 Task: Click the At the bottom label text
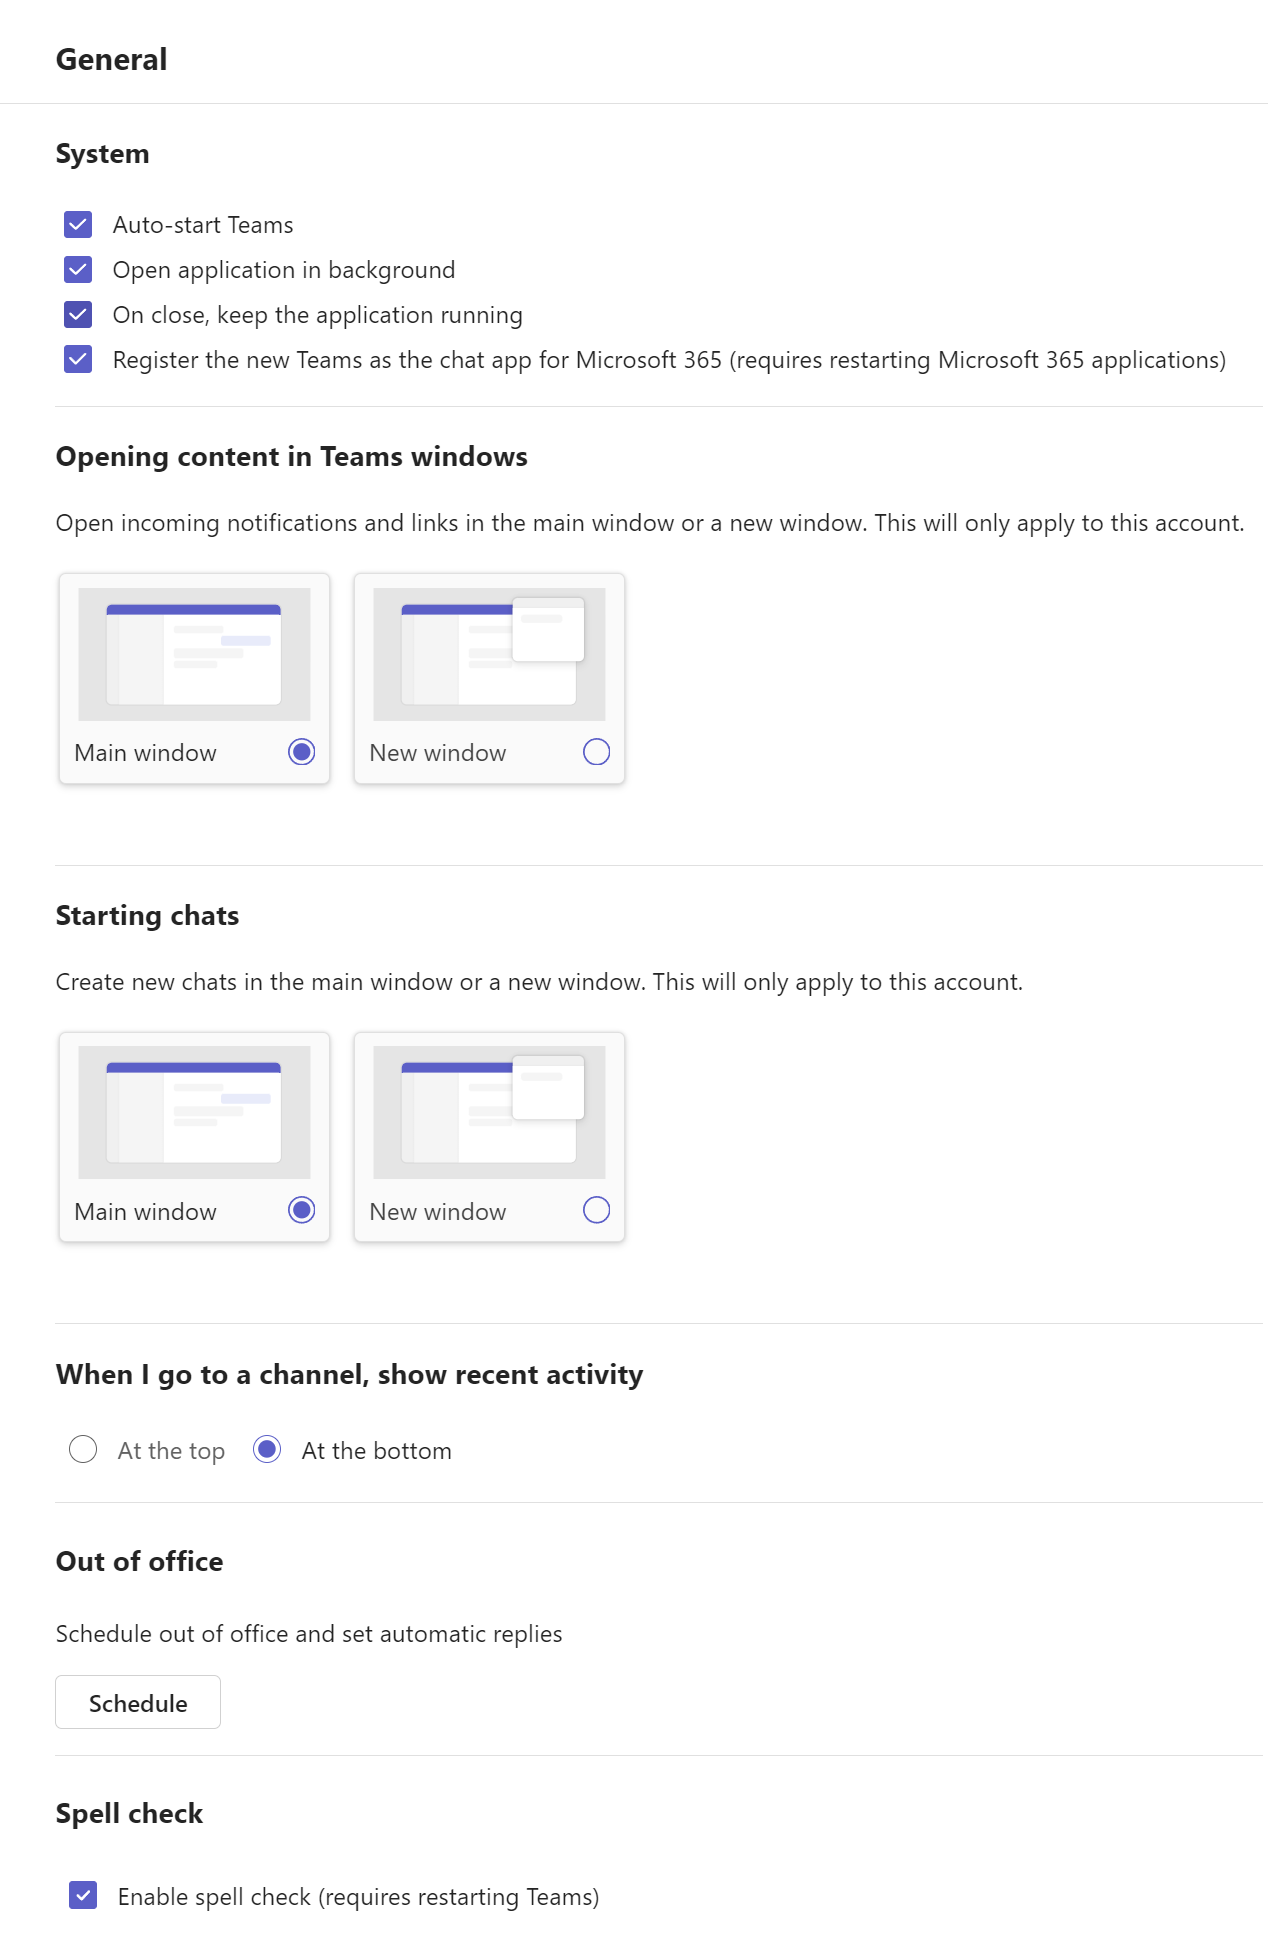[x=376, y=1451]
